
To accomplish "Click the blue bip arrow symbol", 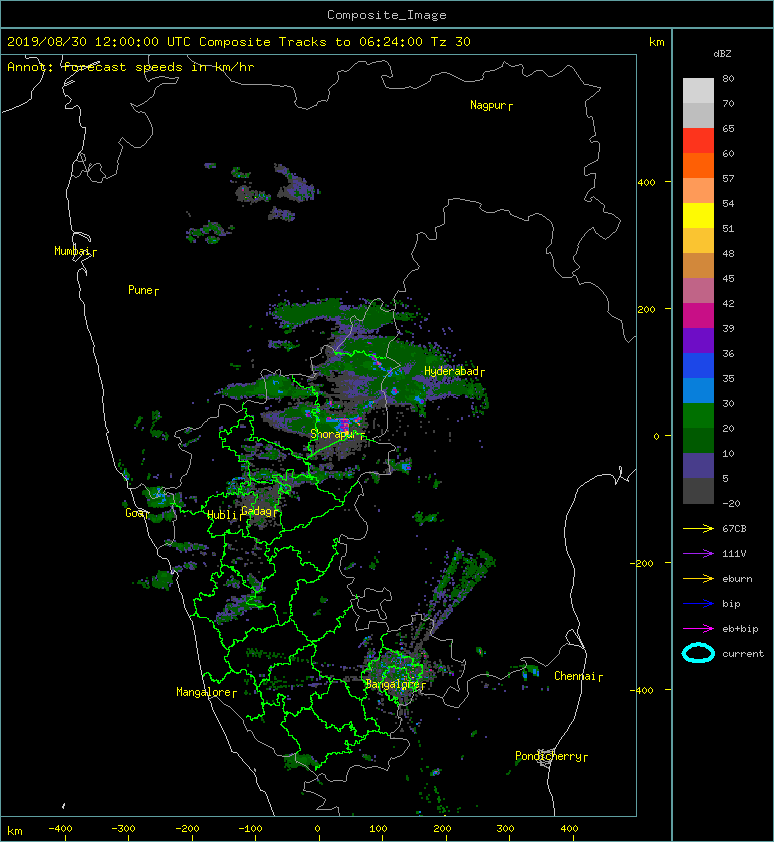I will click(698, 604).
